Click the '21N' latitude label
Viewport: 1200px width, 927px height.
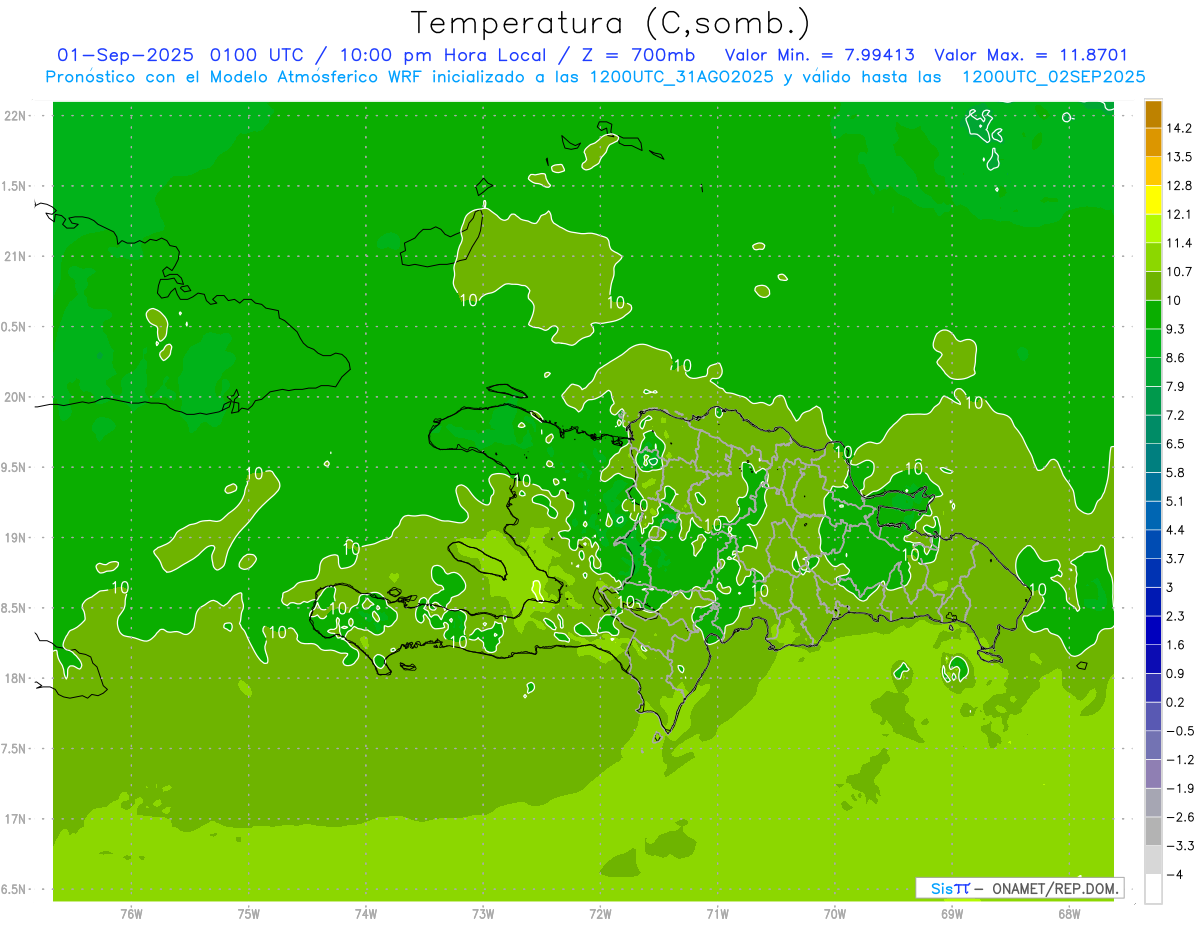pos(15,257)
